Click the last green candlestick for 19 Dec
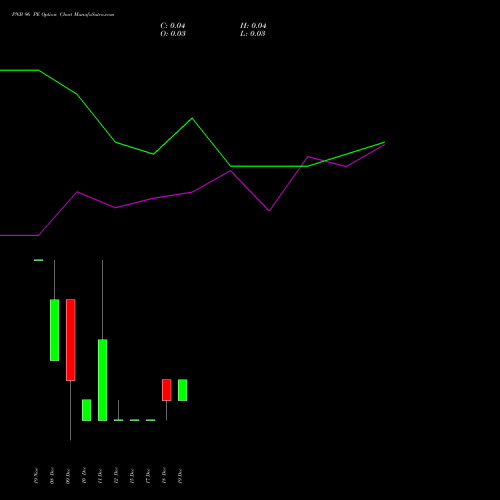Screen dimensions: 500x500 pos(183,390)
